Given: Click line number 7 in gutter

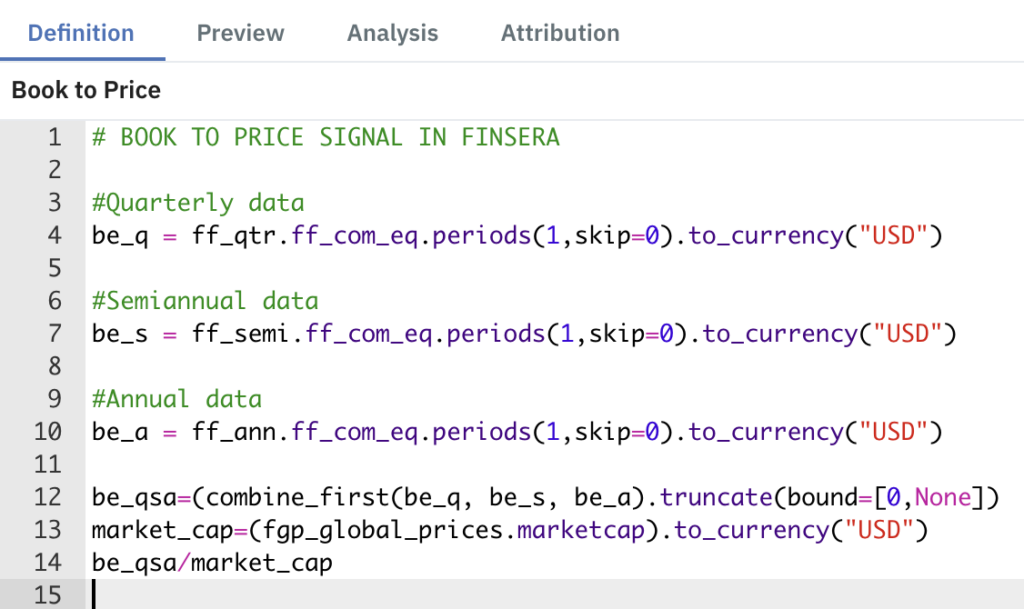Looking at the screenshot, I should pos(55,334).
